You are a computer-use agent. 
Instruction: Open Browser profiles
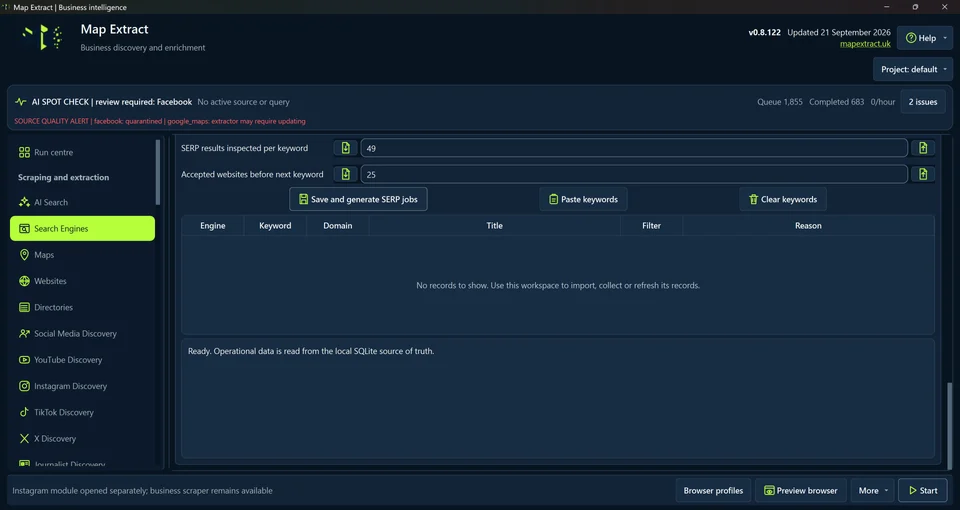click(713, 490)
